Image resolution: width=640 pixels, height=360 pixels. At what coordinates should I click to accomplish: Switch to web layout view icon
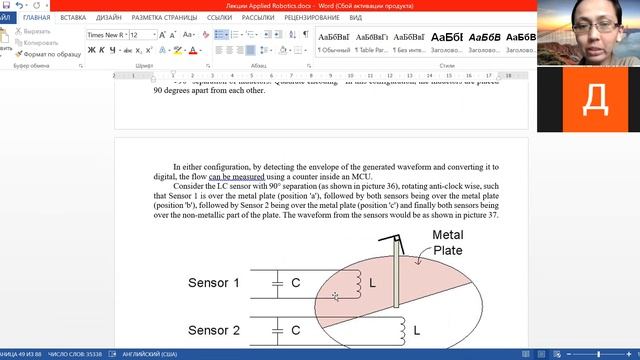pyautogui.click(x=557, y=354)
